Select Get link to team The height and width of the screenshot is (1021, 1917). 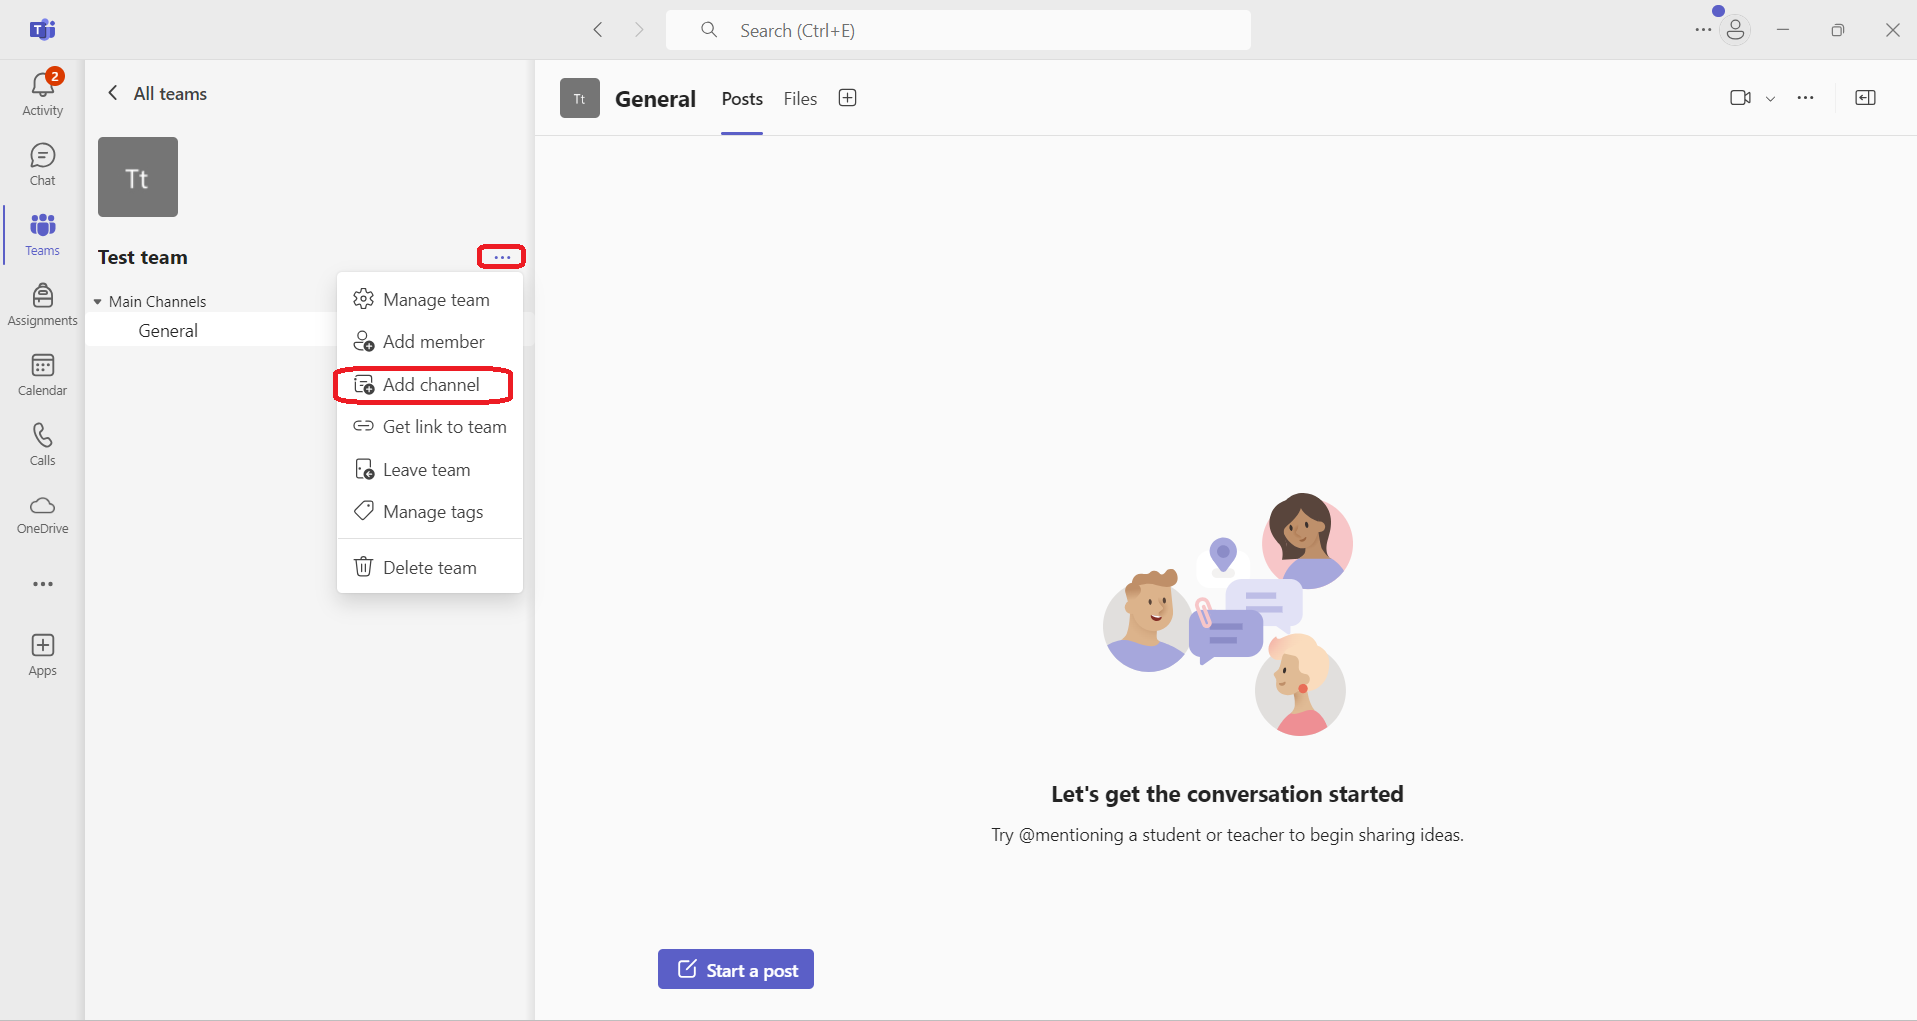tap(430, 427)
